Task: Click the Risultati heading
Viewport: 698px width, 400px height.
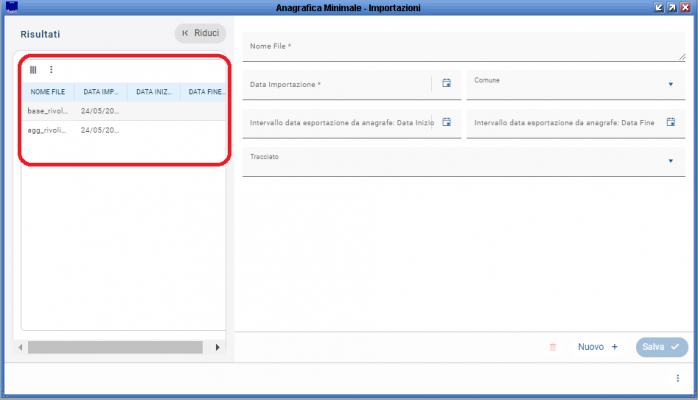Action: [40, 34]
